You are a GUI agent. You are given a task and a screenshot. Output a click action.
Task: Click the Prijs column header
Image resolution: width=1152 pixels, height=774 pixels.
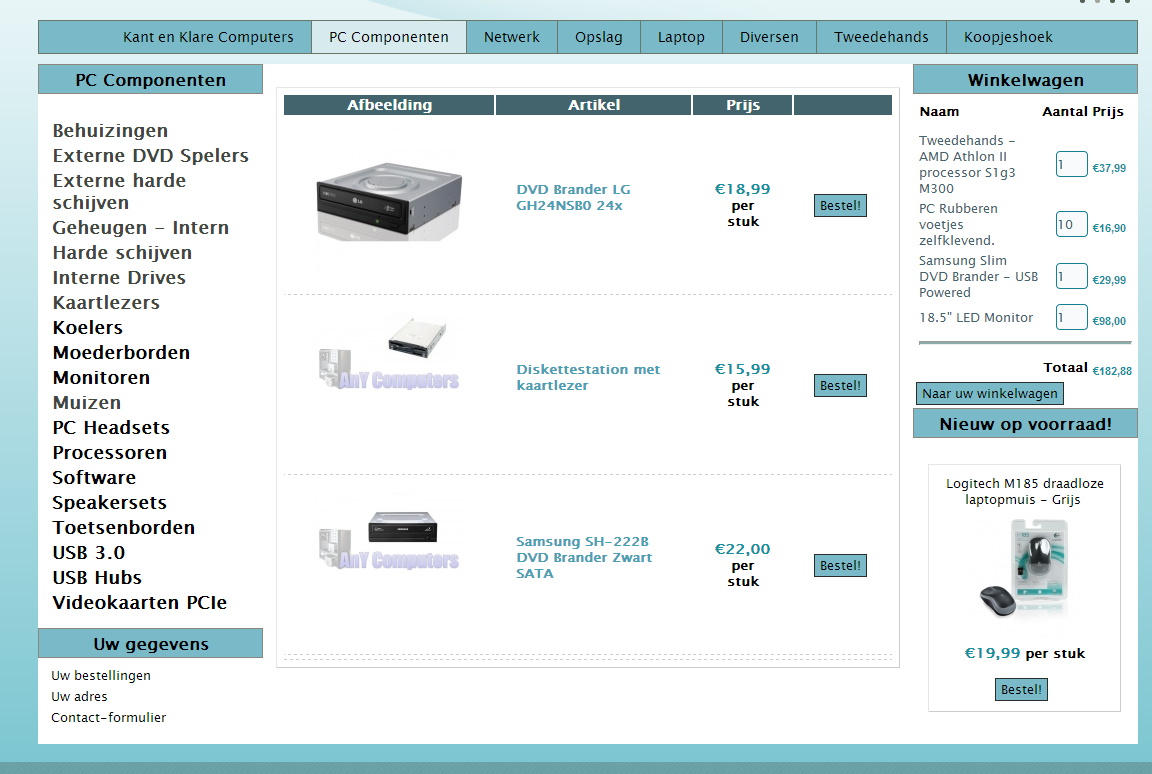tap(743, 105)
